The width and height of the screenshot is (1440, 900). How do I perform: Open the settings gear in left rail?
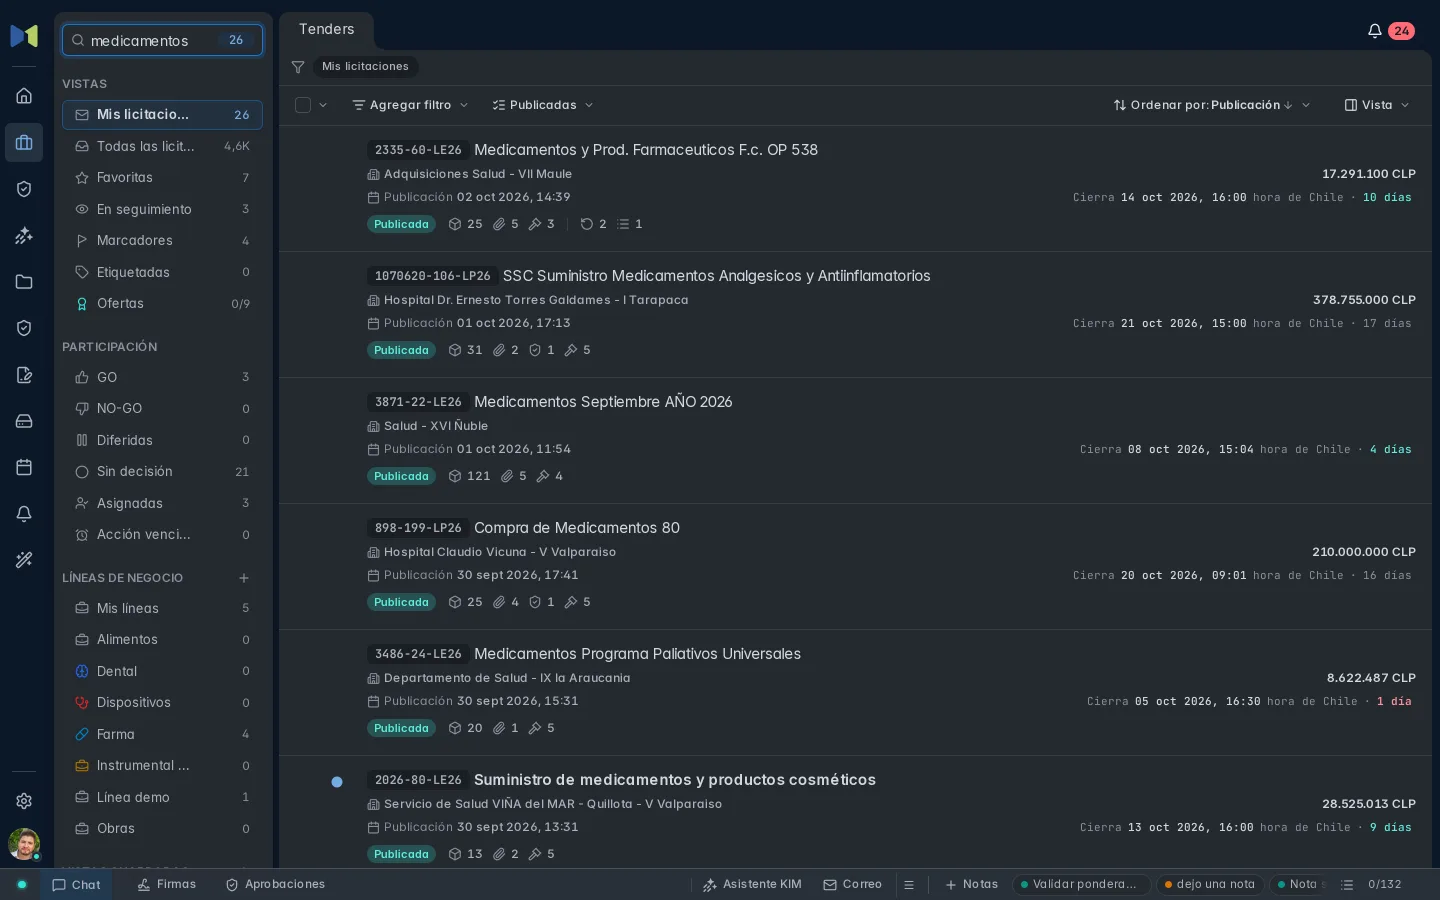(x=24, y=801)
